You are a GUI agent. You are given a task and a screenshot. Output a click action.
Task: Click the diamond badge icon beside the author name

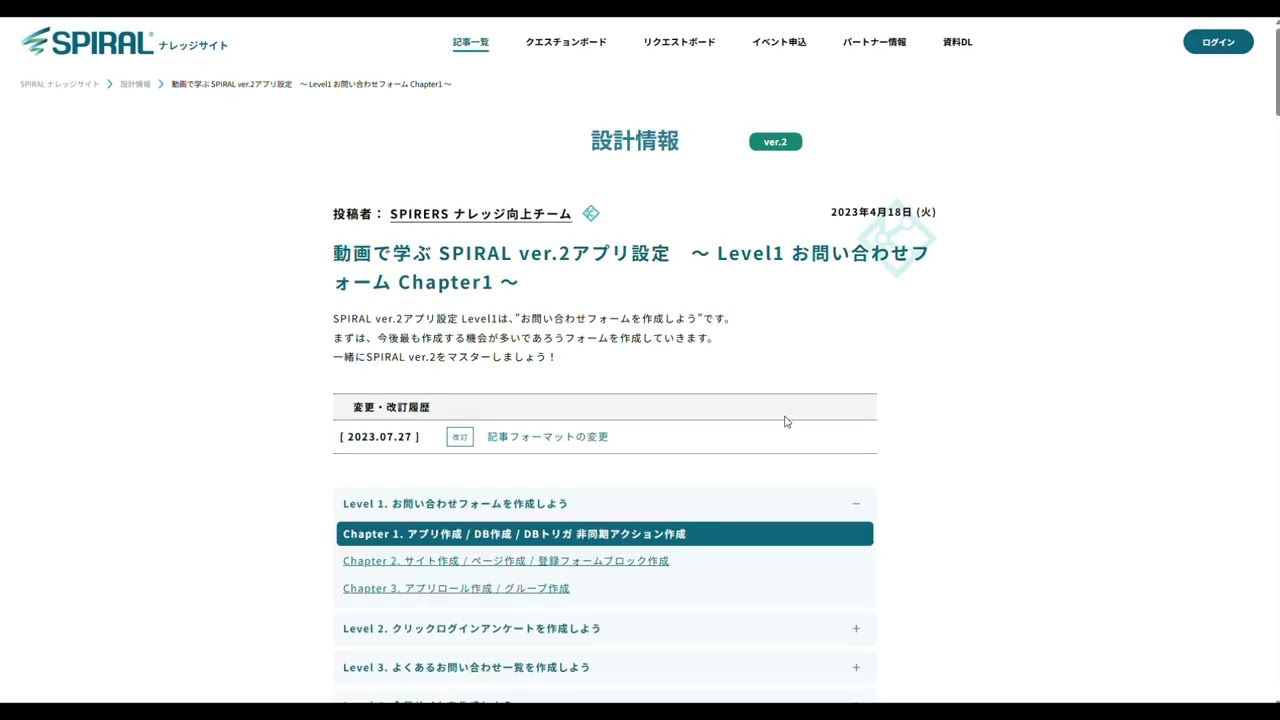(591, 213)
